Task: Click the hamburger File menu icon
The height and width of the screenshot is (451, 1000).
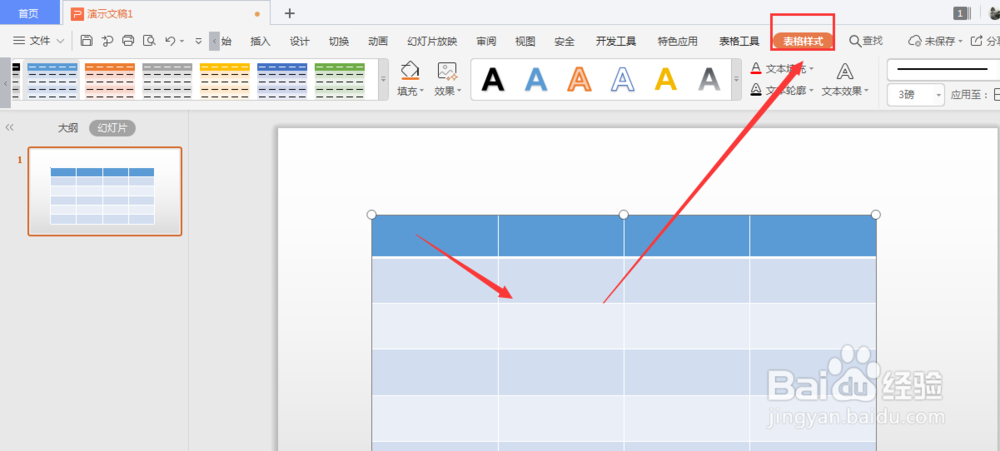Action: (19, 41)
